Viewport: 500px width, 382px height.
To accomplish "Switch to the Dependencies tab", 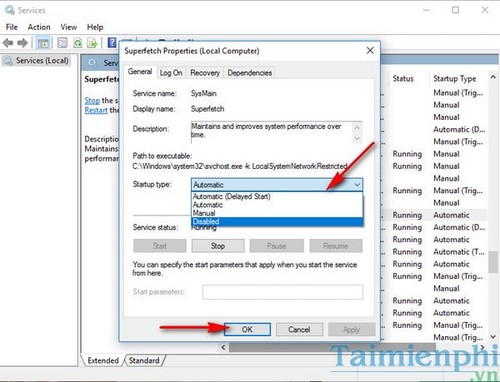I will point(250,73).
